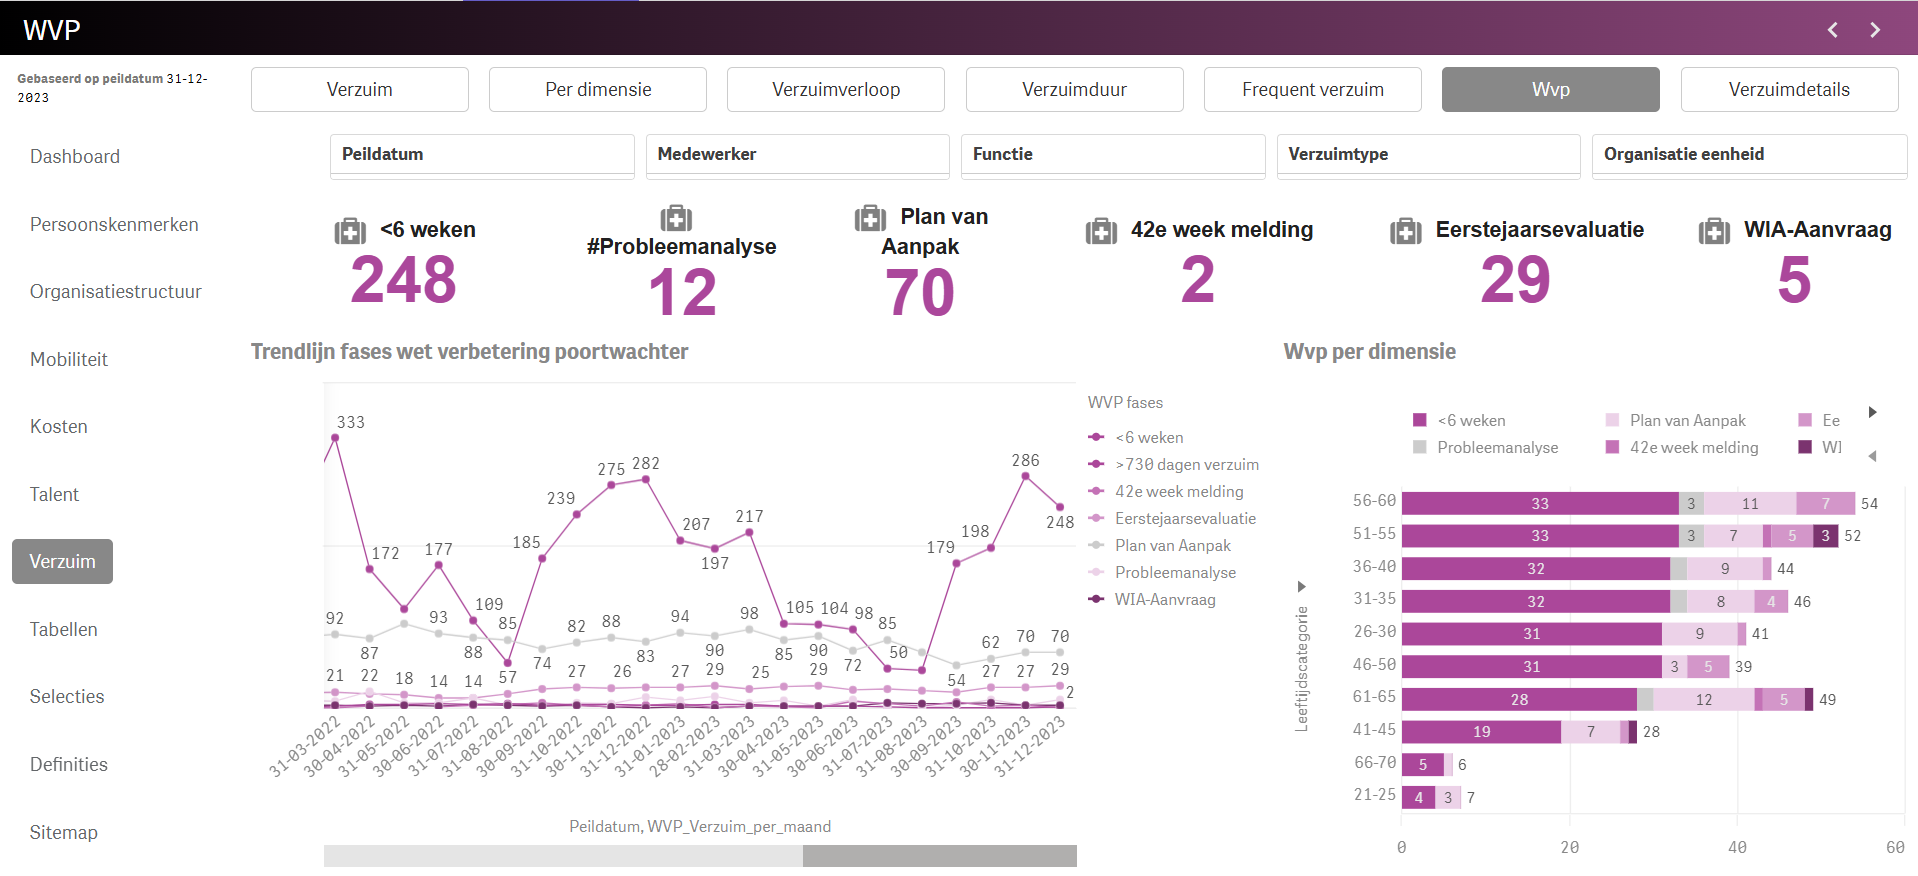Switch to the Verzuimverloop tab
Screen dimensions: 1918x876
coord(835,90)
